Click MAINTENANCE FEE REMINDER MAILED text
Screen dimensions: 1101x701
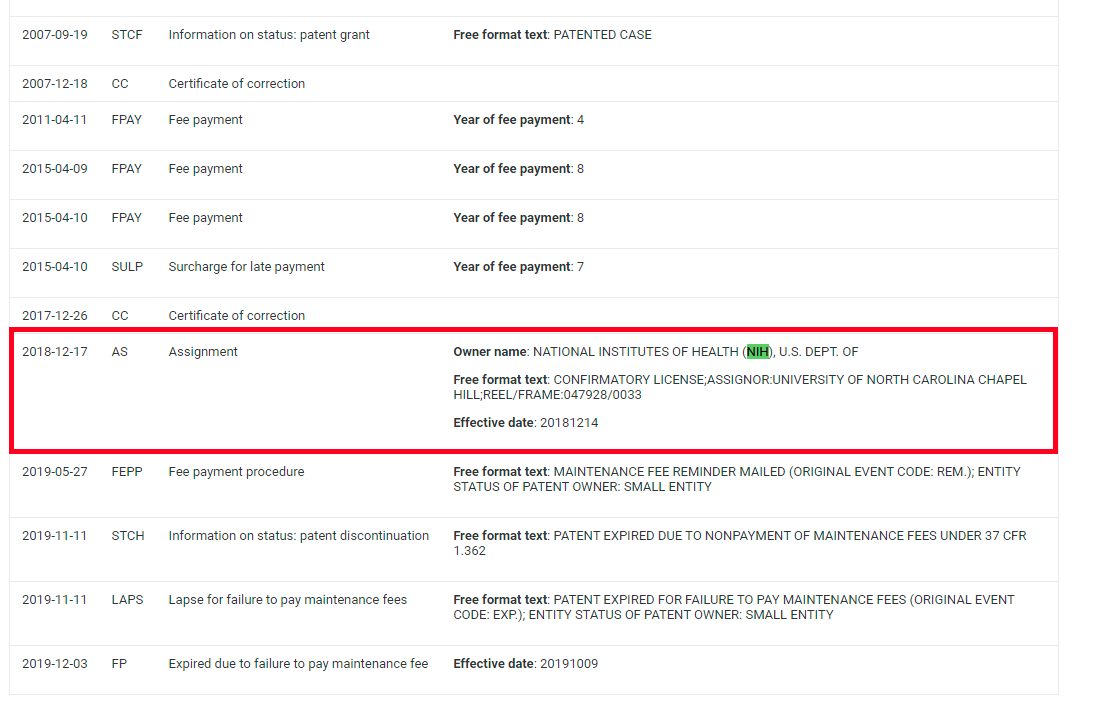pyautogui.click(x=737, y=479)
